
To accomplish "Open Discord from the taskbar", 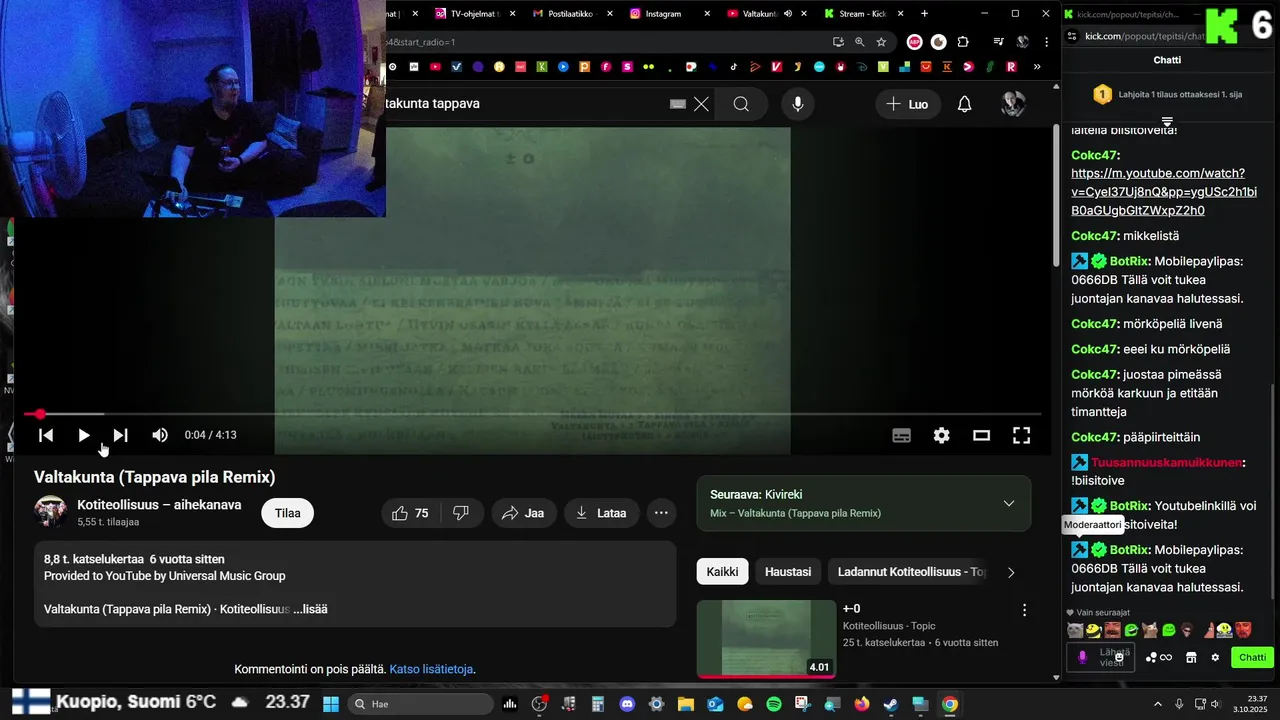I will (627, 704).
